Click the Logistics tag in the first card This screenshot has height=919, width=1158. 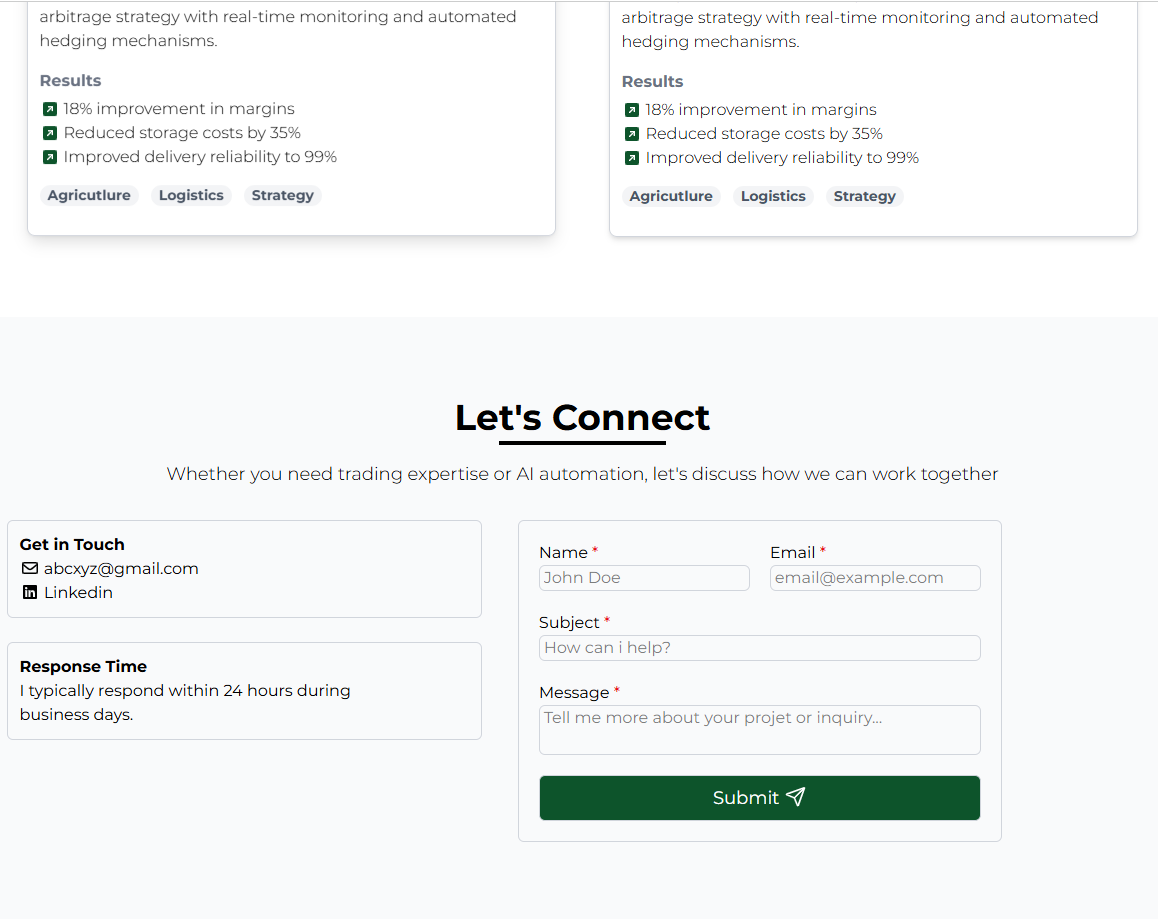tap(191, 196)
